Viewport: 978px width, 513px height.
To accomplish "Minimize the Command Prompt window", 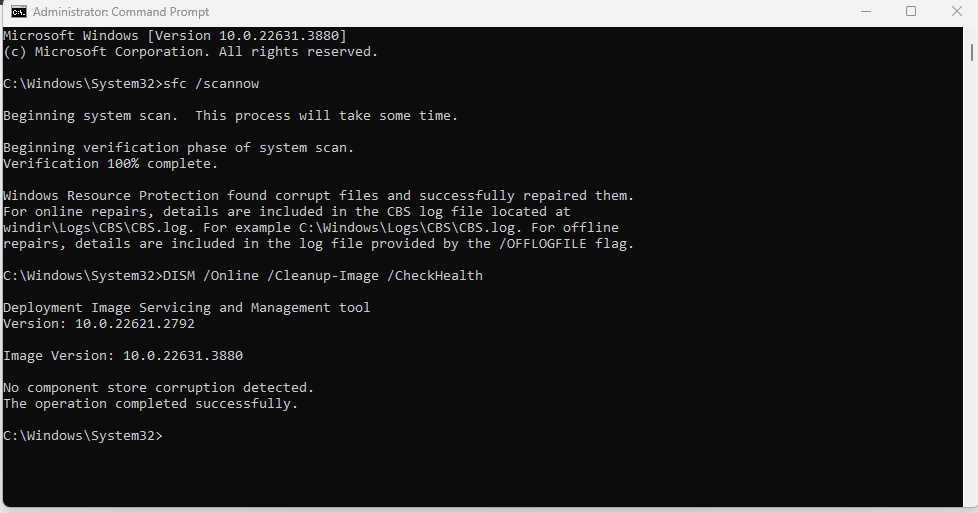I will point(866,12).
